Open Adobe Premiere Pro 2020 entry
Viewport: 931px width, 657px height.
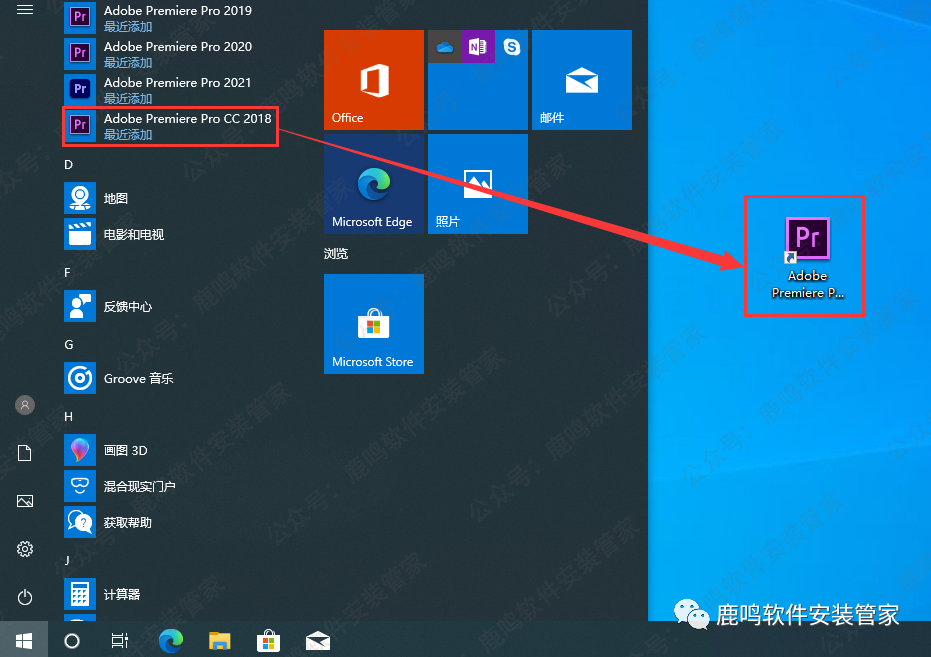[170, 54]
